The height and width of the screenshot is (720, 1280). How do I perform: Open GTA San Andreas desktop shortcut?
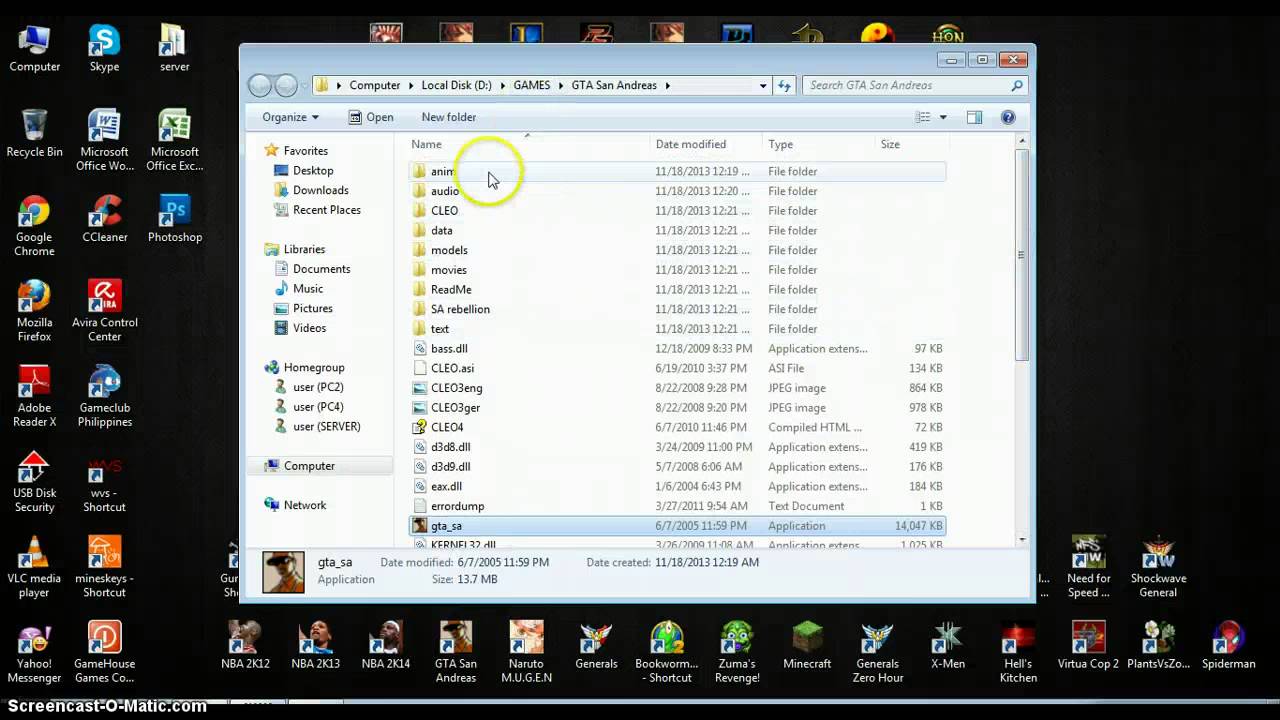tap(456, 652)
